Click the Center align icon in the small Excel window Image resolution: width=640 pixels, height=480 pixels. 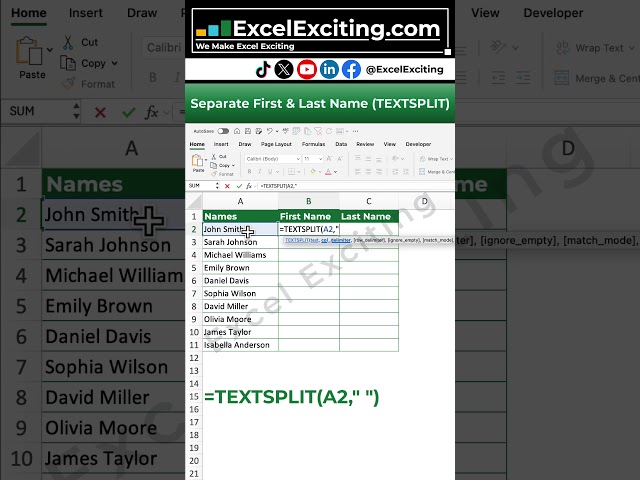(368, 172)
